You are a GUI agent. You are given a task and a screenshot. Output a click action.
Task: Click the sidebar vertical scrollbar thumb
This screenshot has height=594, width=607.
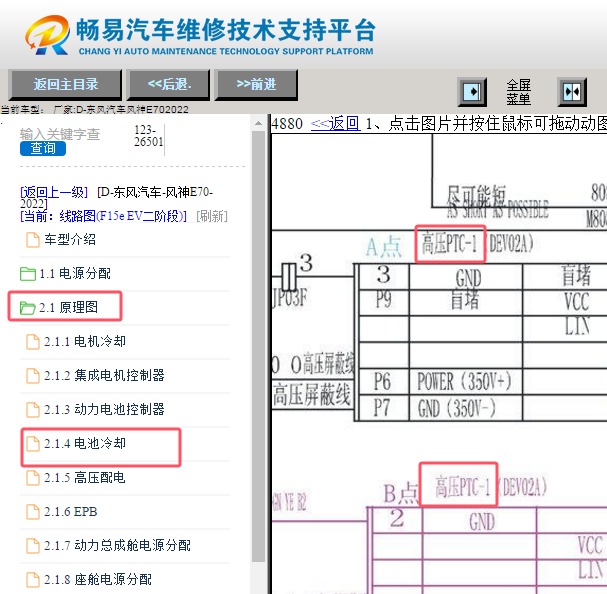[x=258, y=346]
